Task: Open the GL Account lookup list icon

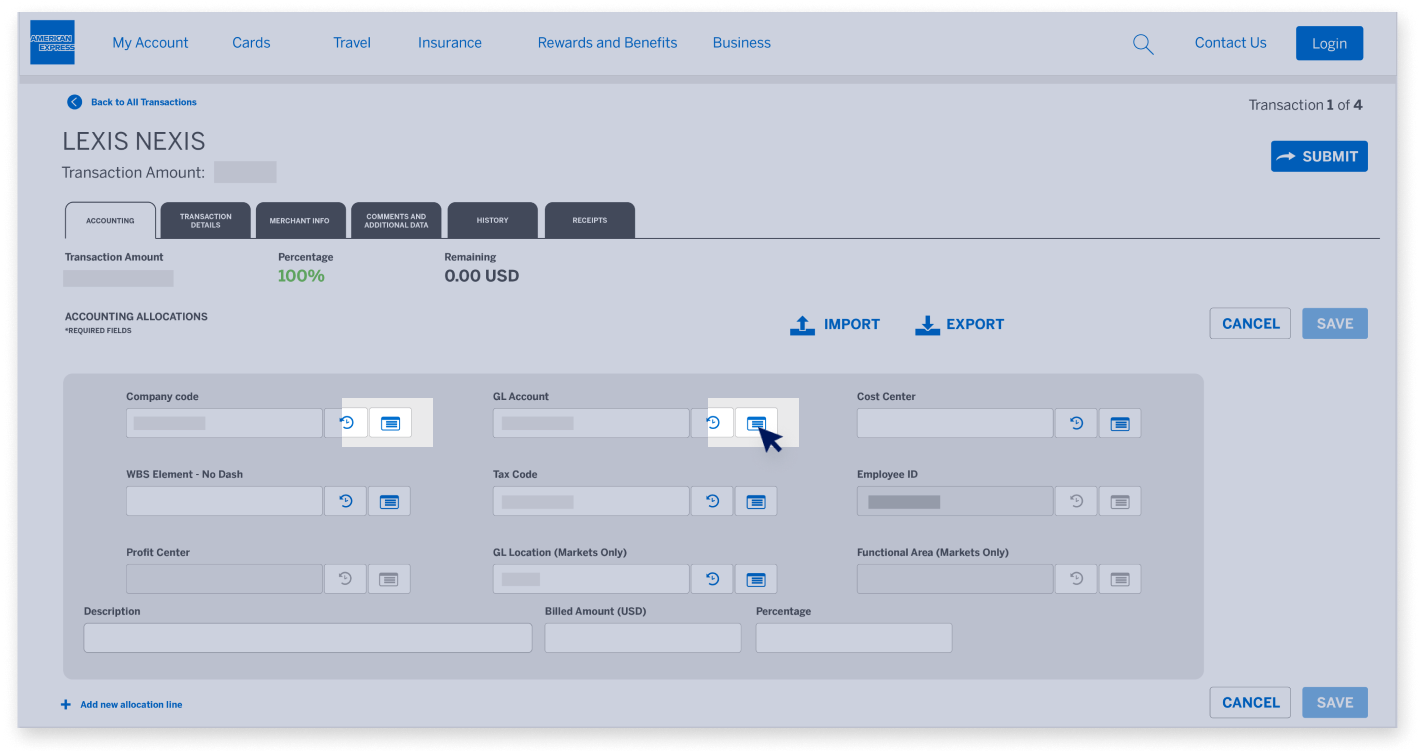Action: (x=756, y=423)
